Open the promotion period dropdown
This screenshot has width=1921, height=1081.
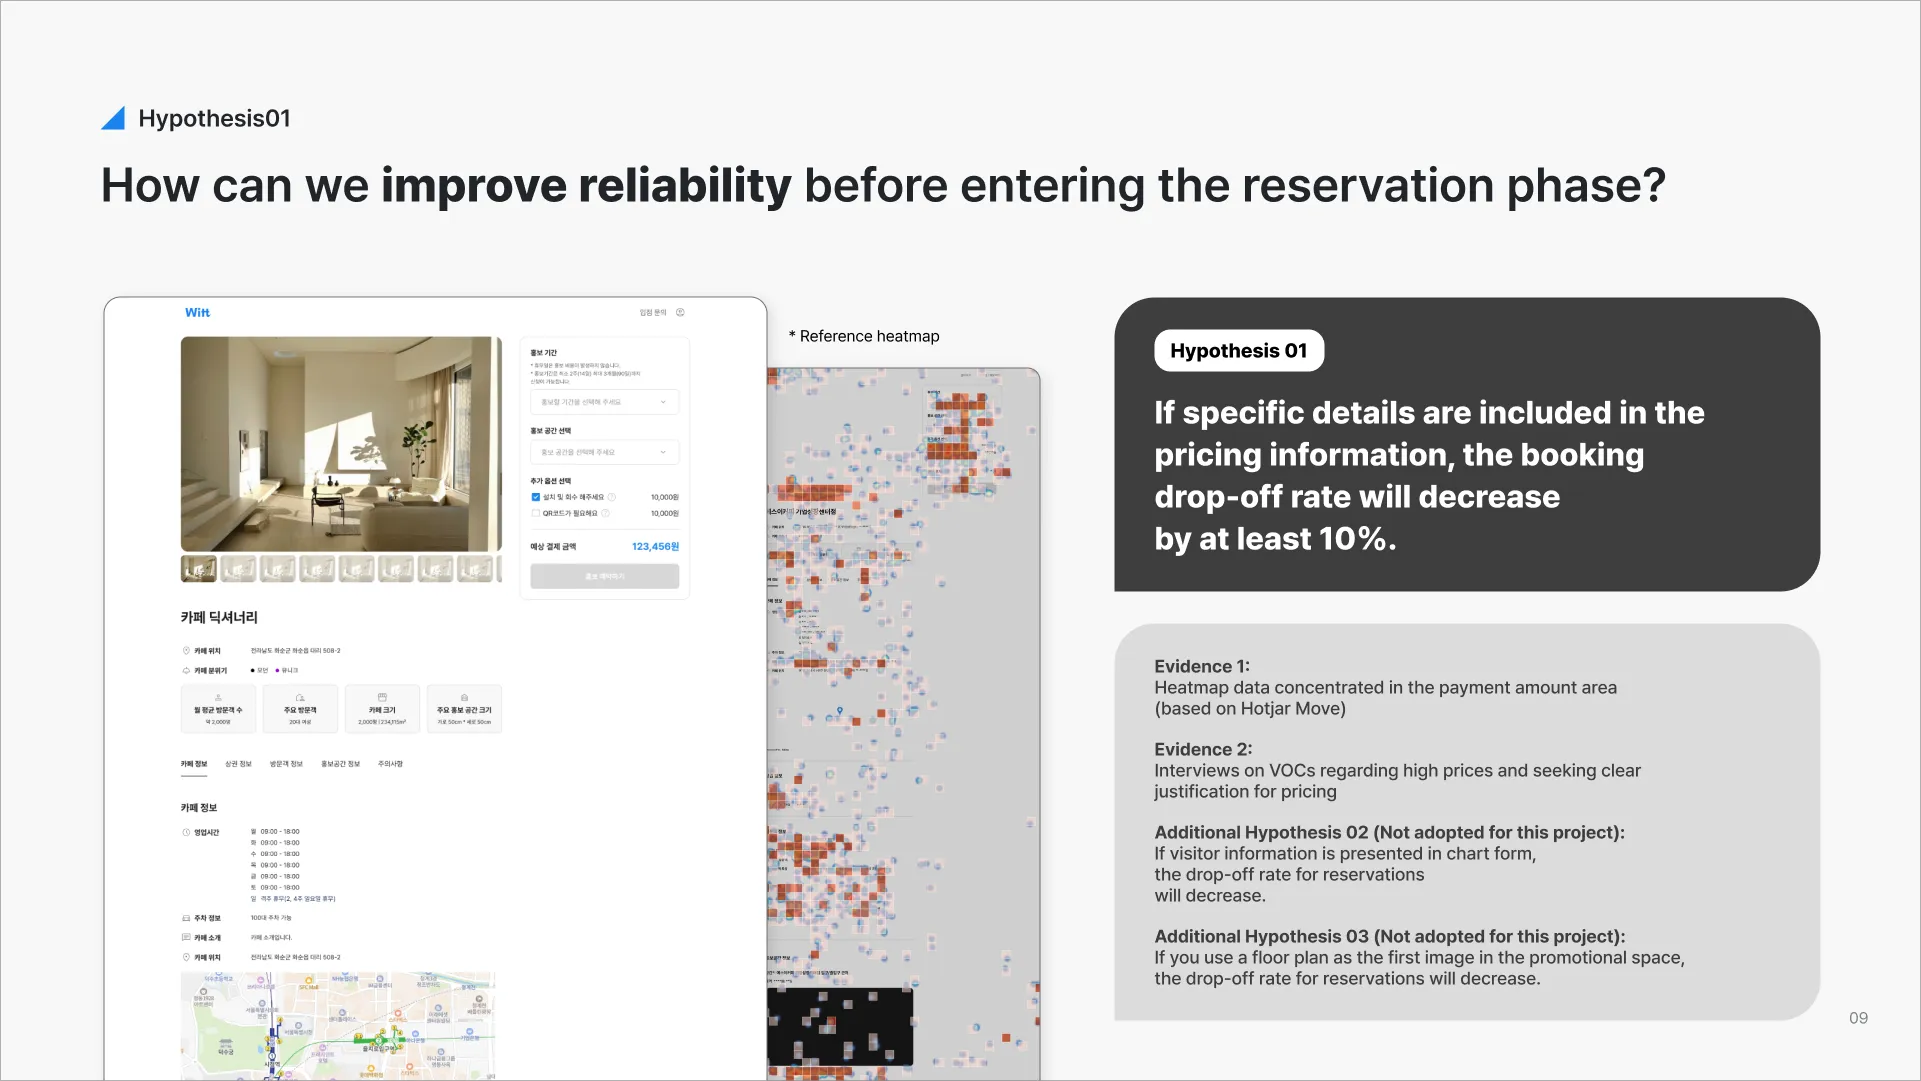[604, 402]
